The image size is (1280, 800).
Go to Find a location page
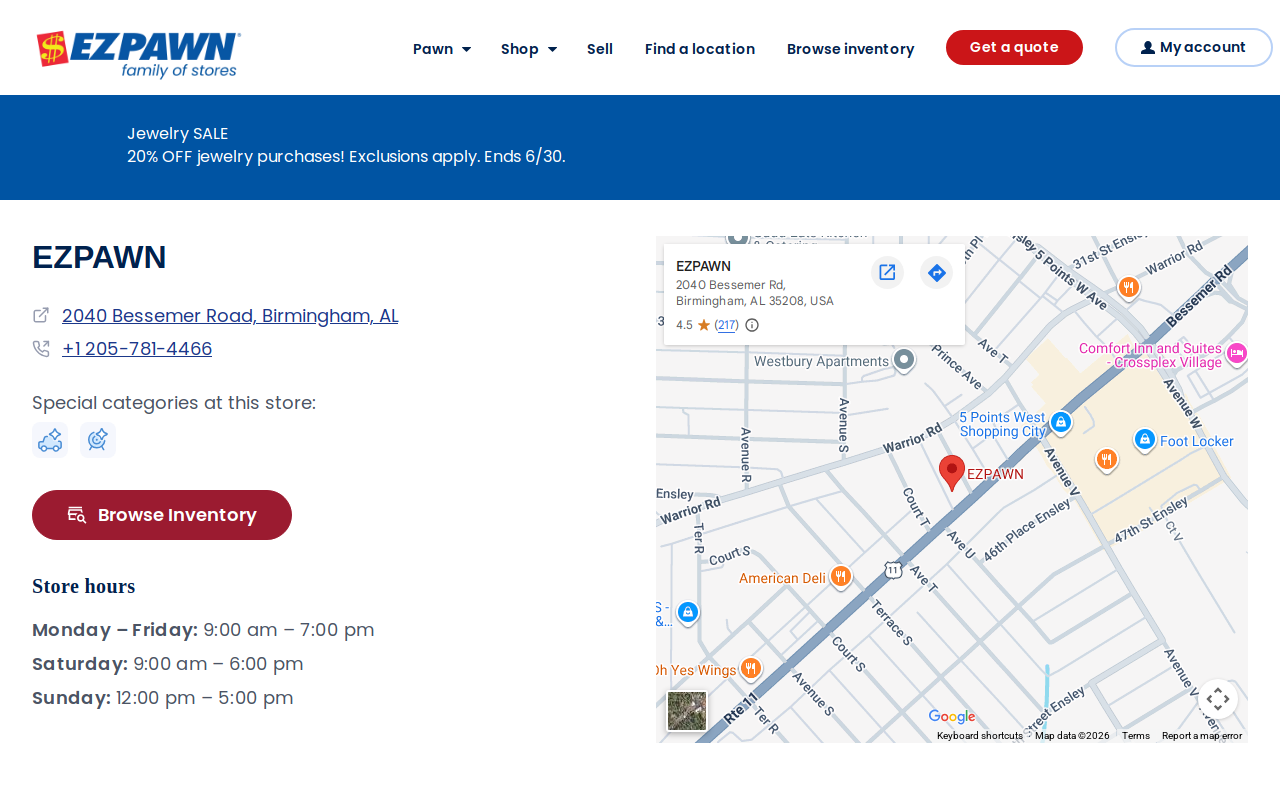[x=700, y=48]
